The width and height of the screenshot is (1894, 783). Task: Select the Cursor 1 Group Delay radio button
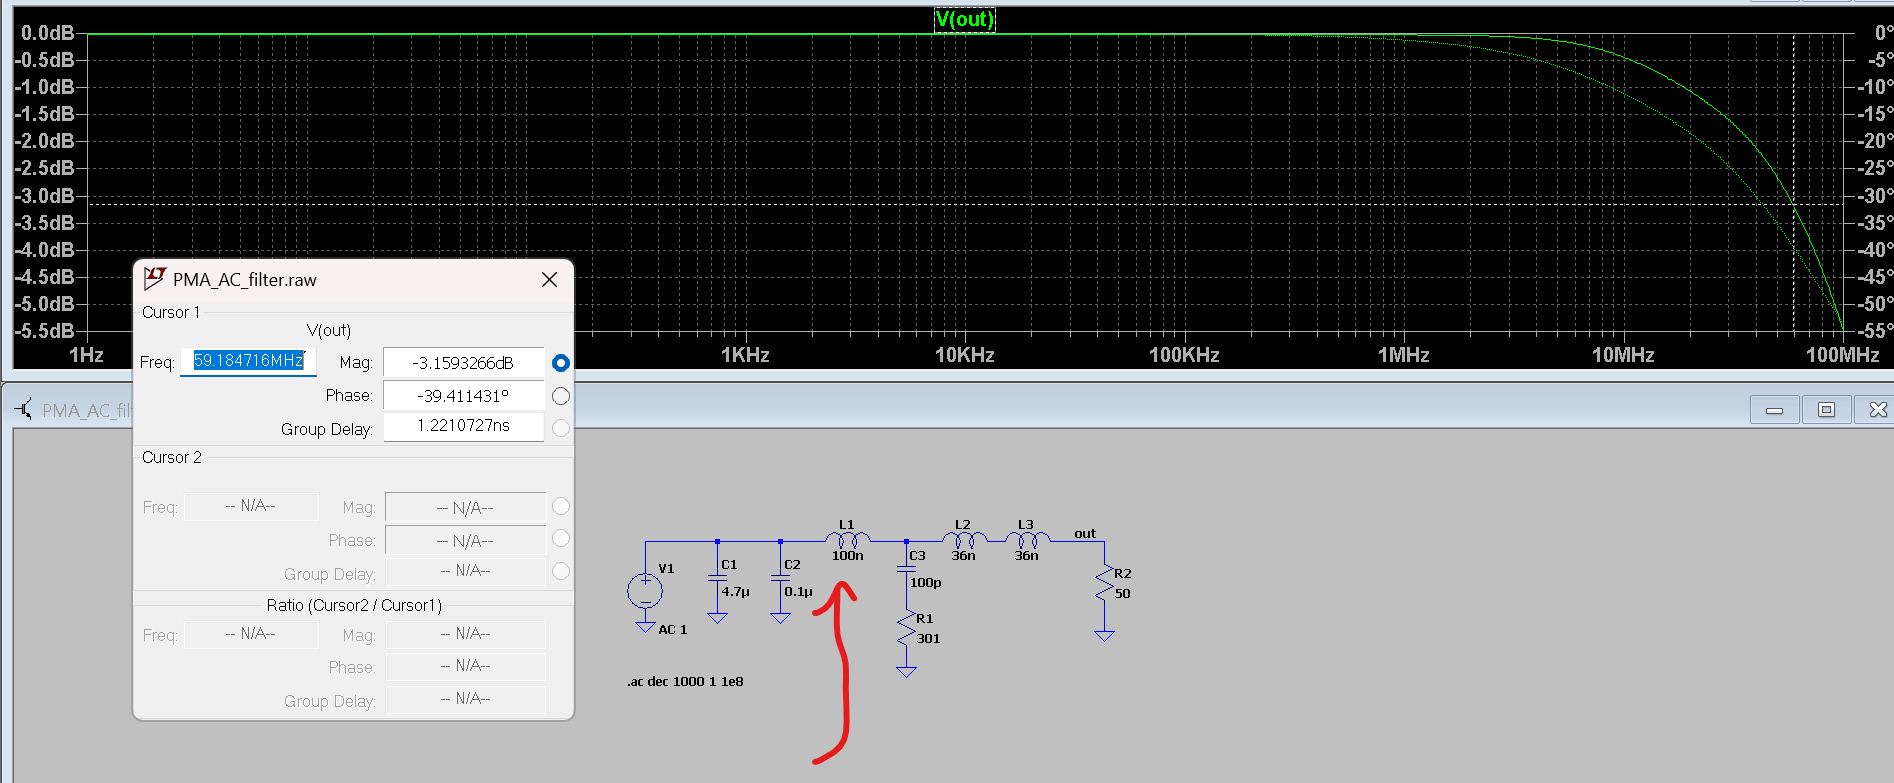pos(561,428)
